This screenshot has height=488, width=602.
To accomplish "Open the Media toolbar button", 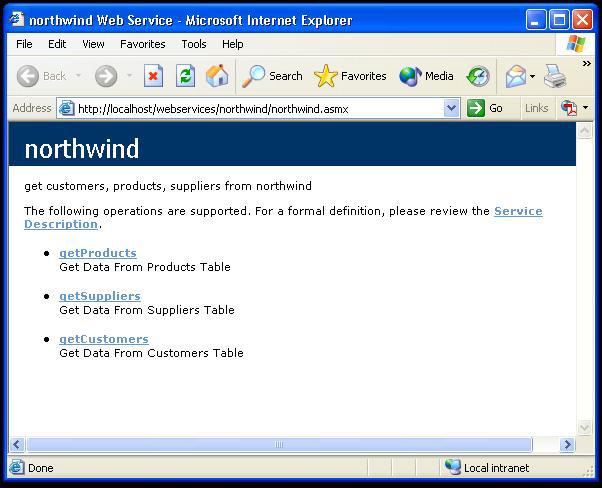I will (426, 76).
